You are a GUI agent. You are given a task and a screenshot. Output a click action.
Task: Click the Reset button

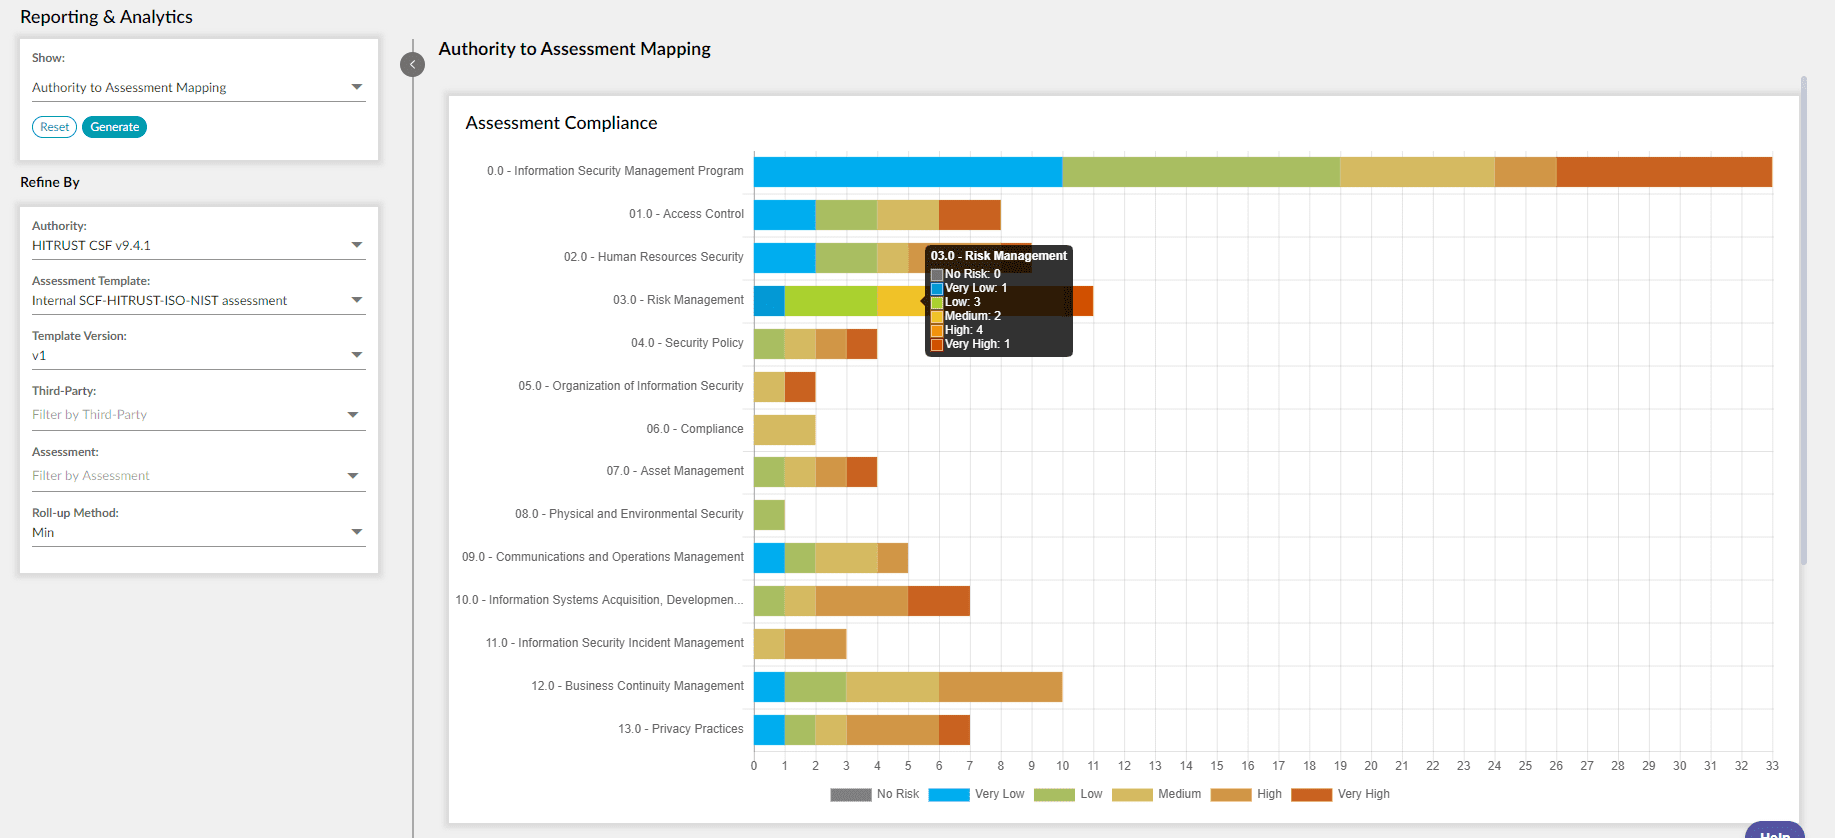tap(54, 127)
